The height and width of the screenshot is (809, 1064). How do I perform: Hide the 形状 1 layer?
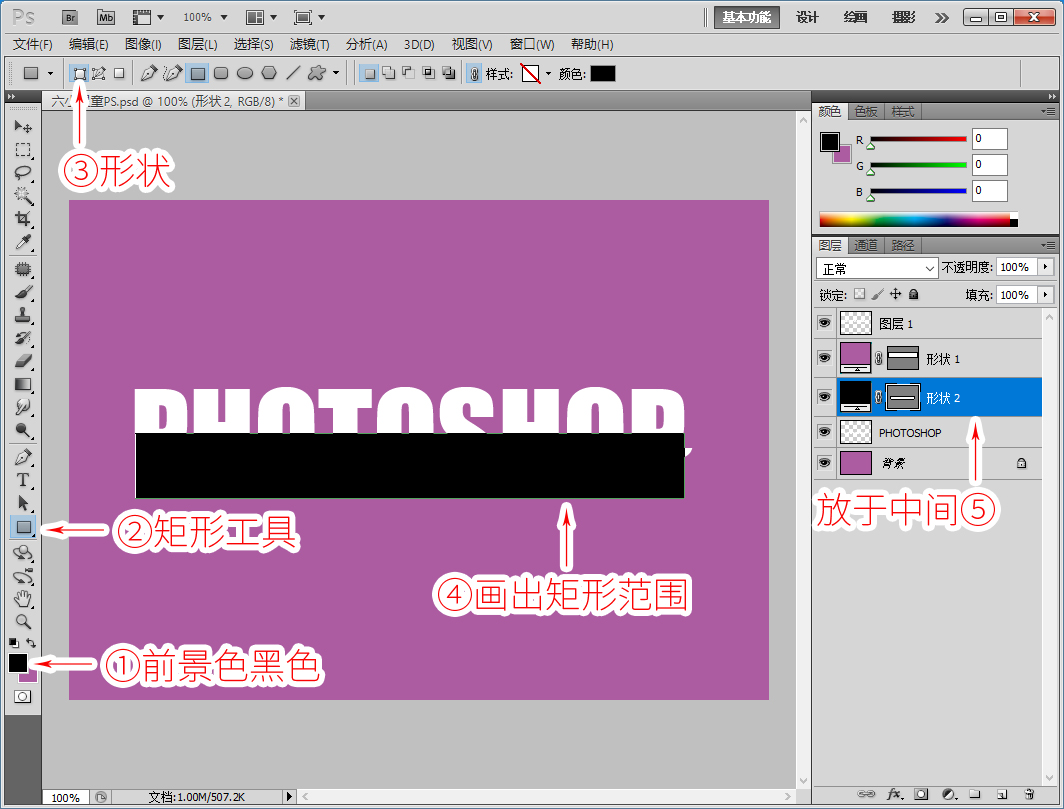824,358
